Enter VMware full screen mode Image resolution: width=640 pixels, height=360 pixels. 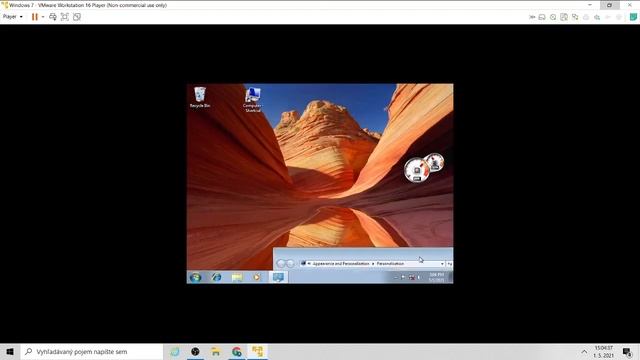point(64,17)
